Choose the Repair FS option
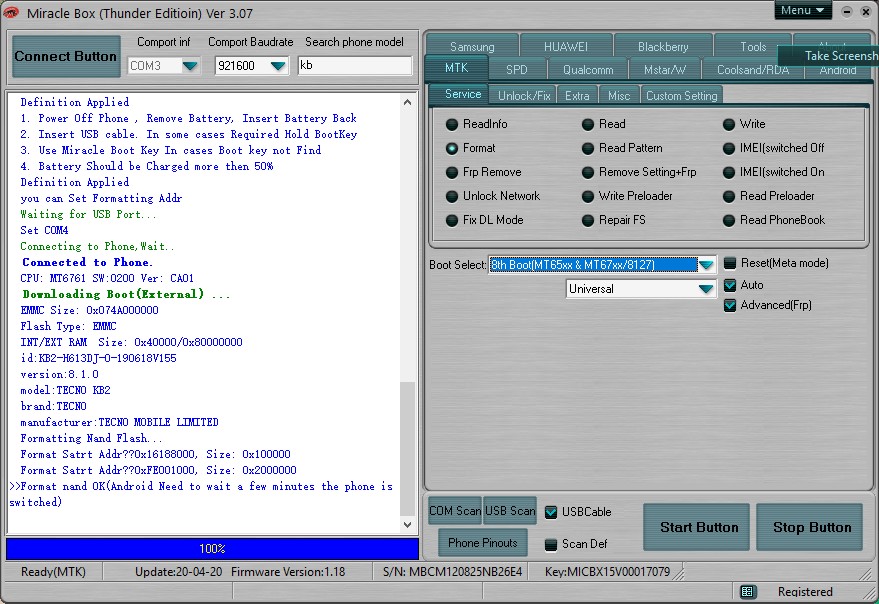This screenshot has width=879, height=604. [x=613, y=220]
